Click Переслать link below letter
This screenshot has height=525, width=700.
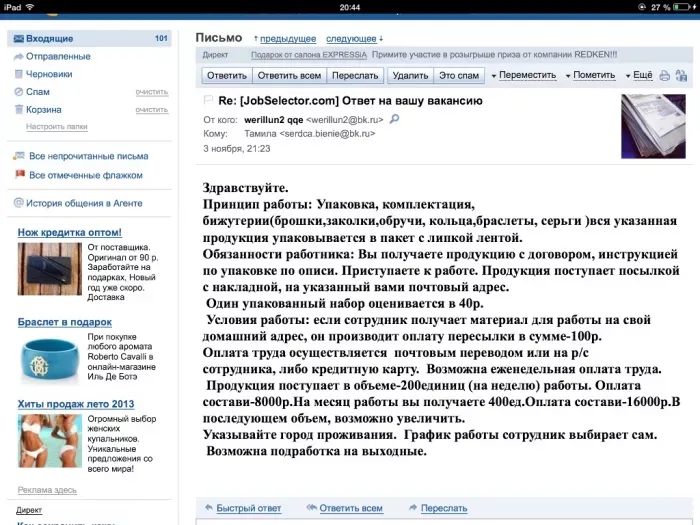[444, 508]
